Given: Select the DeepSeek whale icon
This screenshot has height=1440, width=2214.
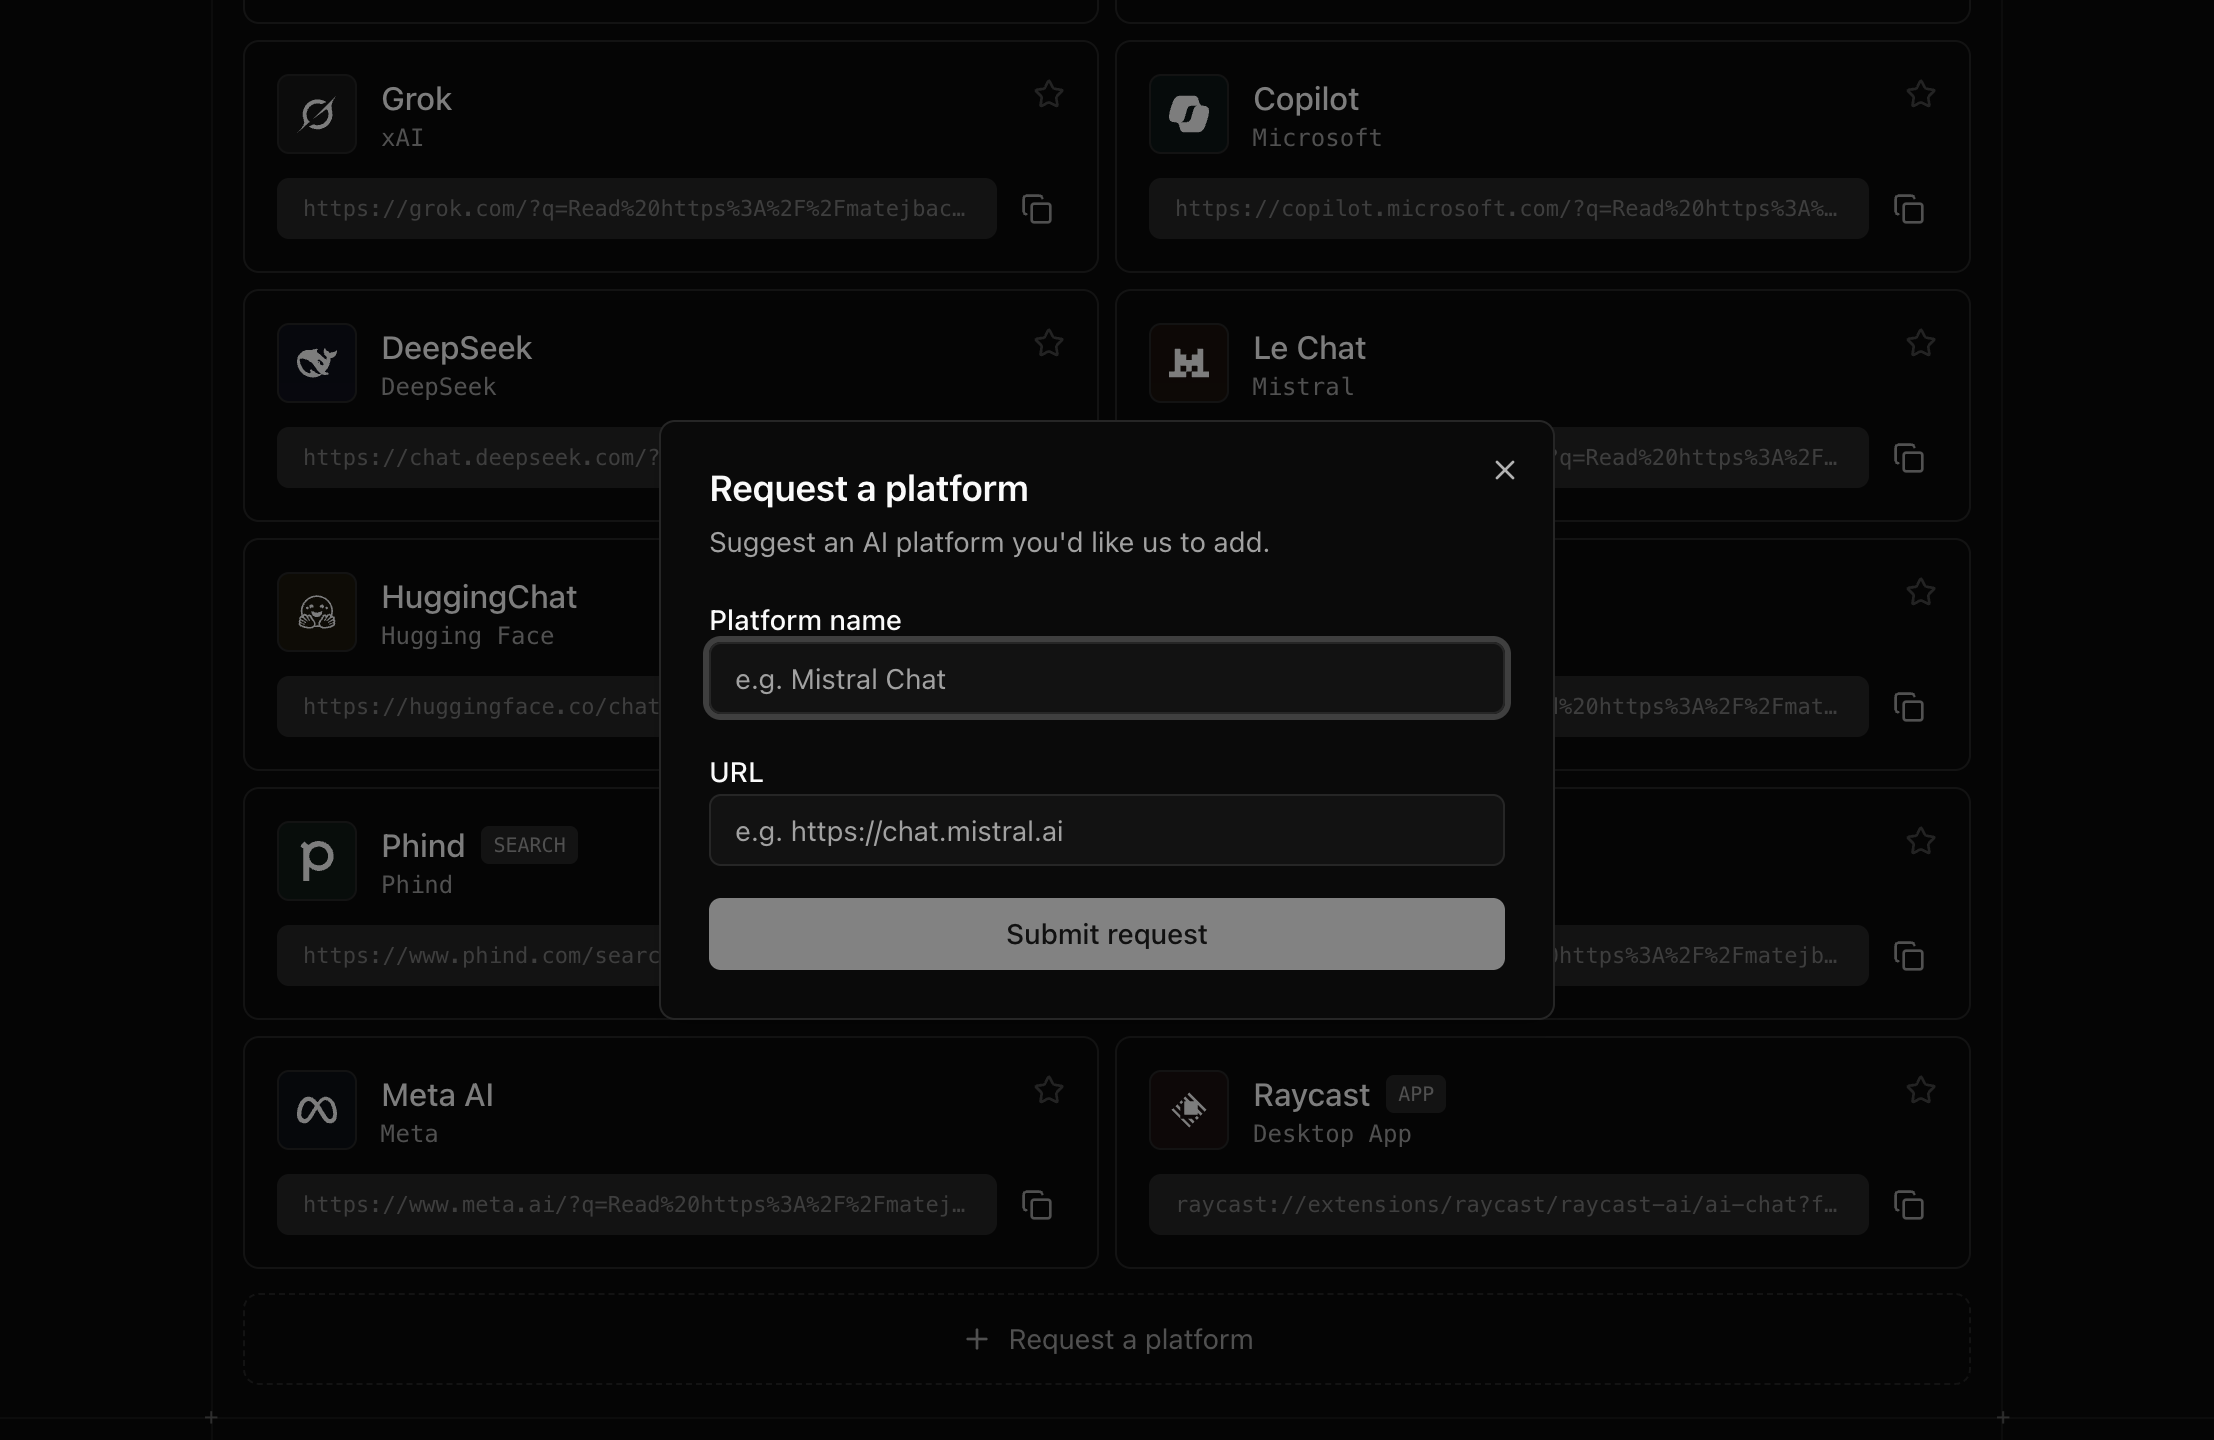Looking at the screenshot, I should (316, 362).
